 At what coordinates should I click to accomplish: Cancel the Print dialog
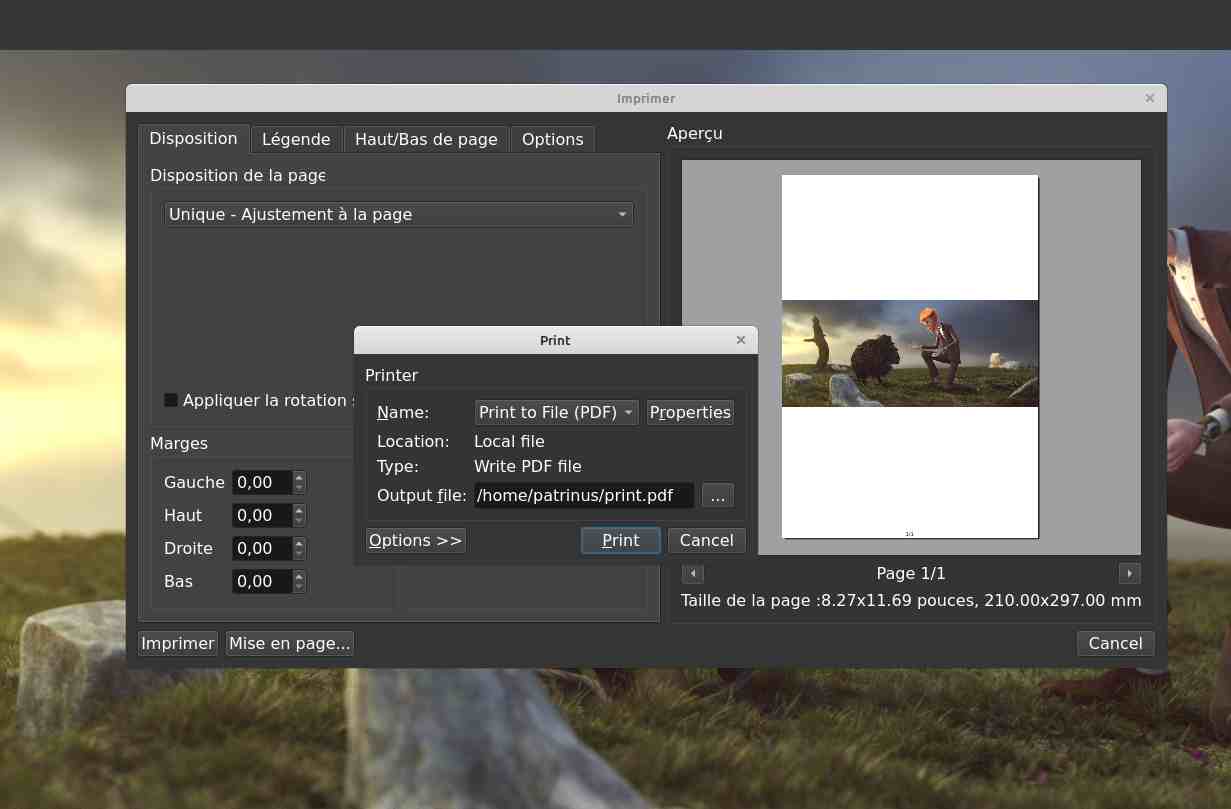coord(707,540)
